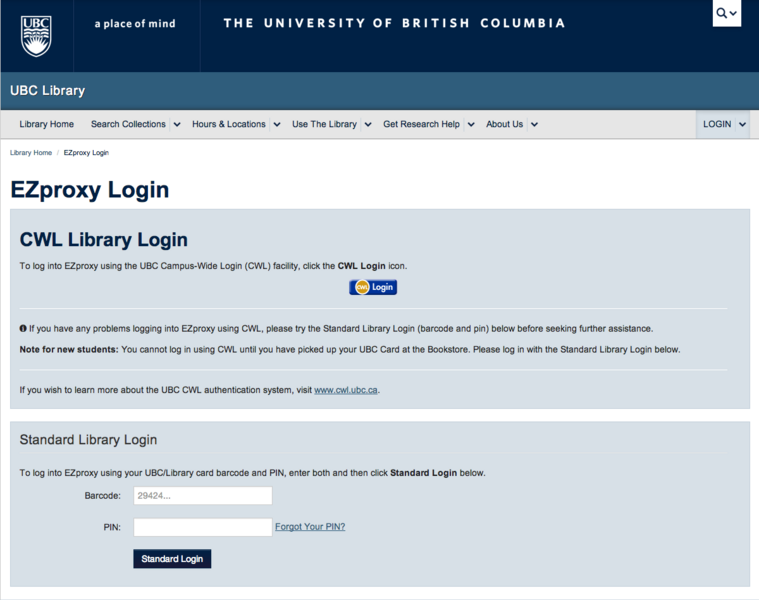The width and height of the screenshot is (759, 600).
Task: Click Library Home breadcrumb link
Action: coord(31,153)
